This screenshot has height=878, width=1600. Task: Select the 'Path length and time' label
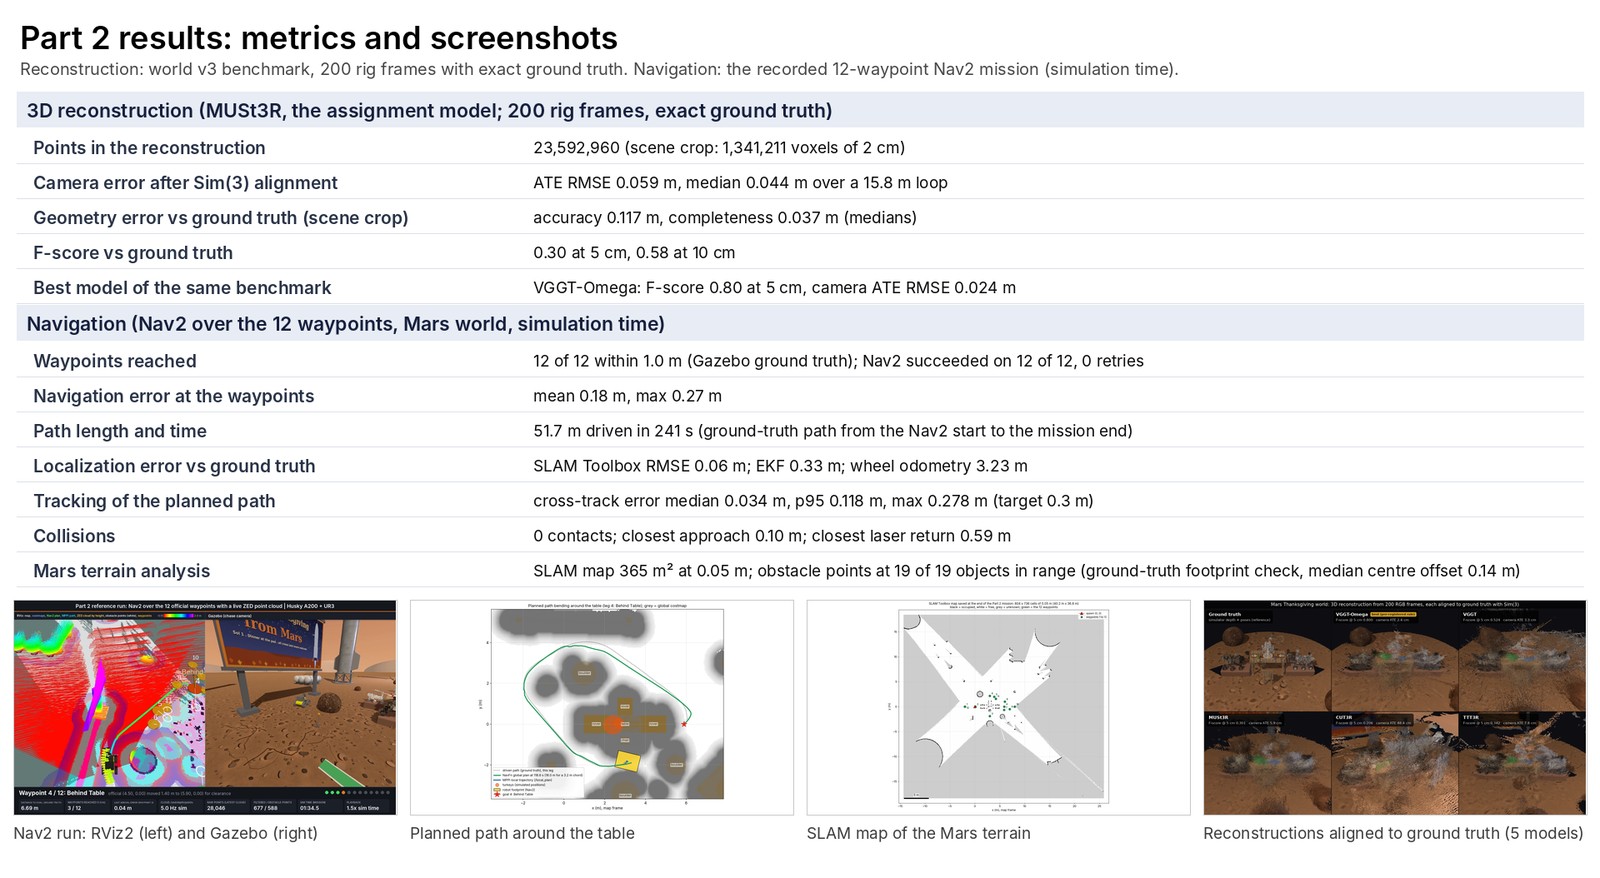pos(120,431)
